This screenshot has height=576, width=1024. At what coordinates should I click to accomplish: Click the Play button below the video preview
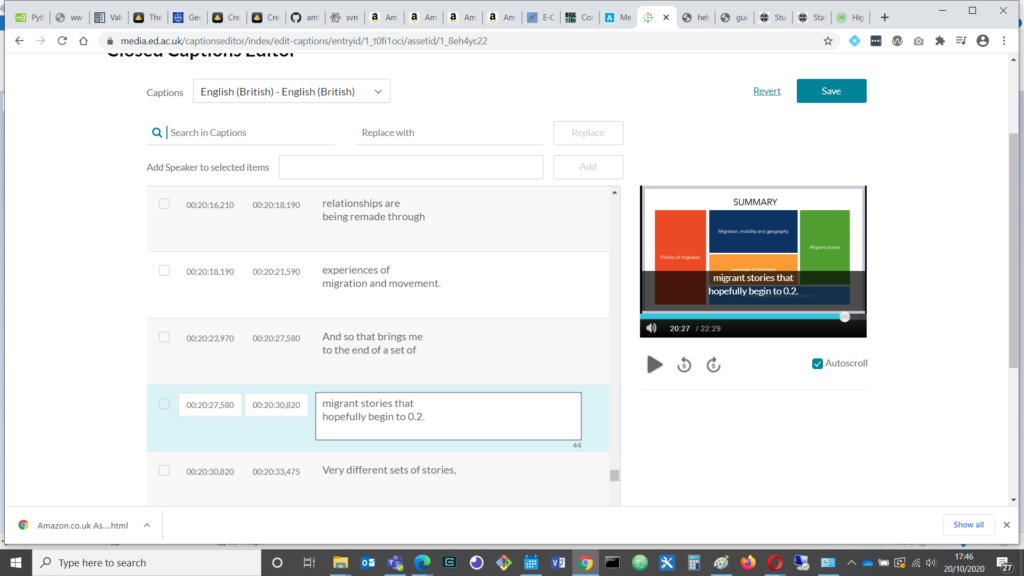(655, 364)
